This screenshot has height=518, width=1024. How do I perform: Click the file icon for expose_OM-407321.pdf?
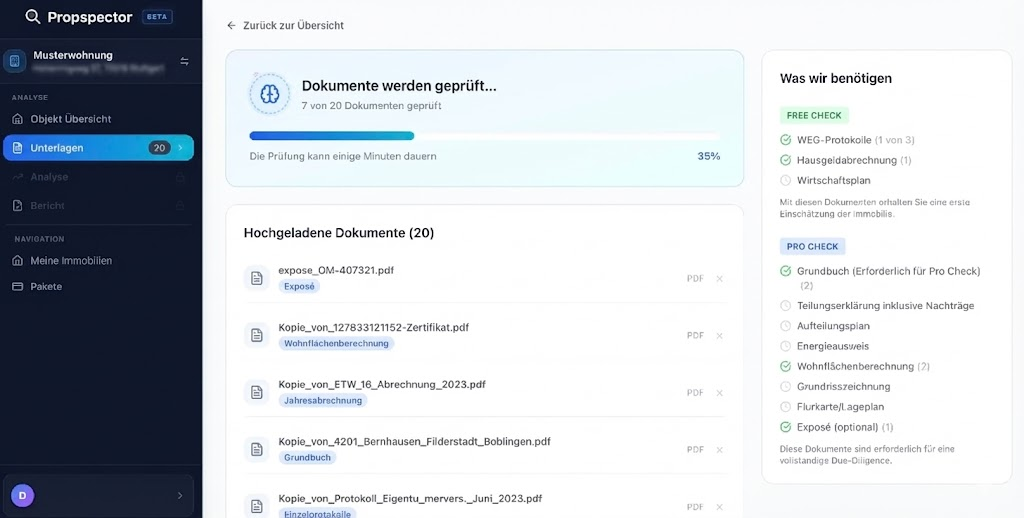click(x=257, y=278)
